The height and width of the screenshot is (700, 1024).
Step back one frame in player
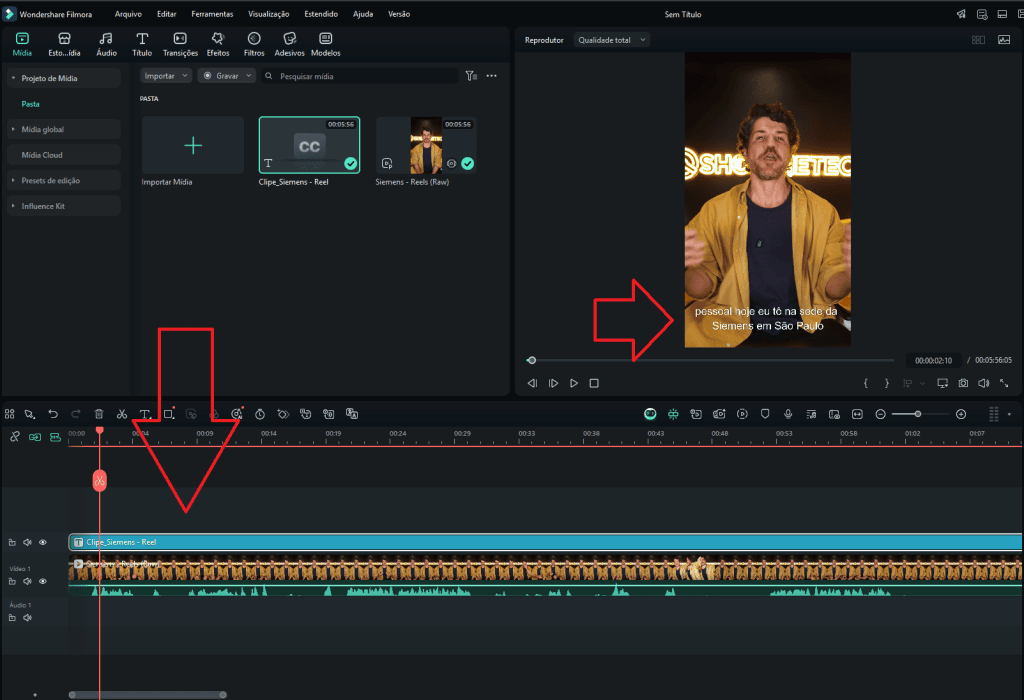click(532, 383)
